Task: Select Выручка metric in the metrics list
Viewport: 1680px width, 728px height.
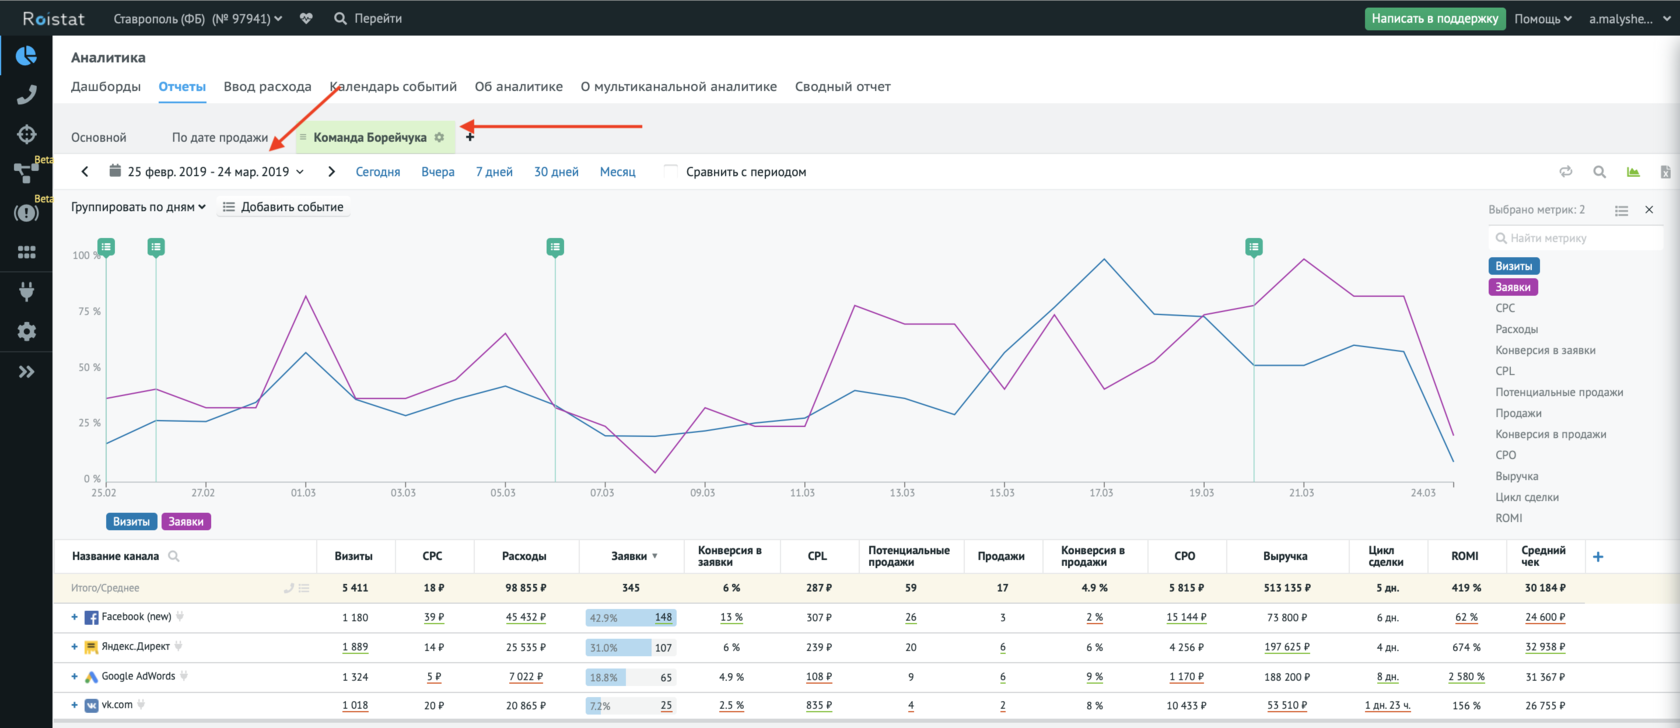Action: point(1517,476)
